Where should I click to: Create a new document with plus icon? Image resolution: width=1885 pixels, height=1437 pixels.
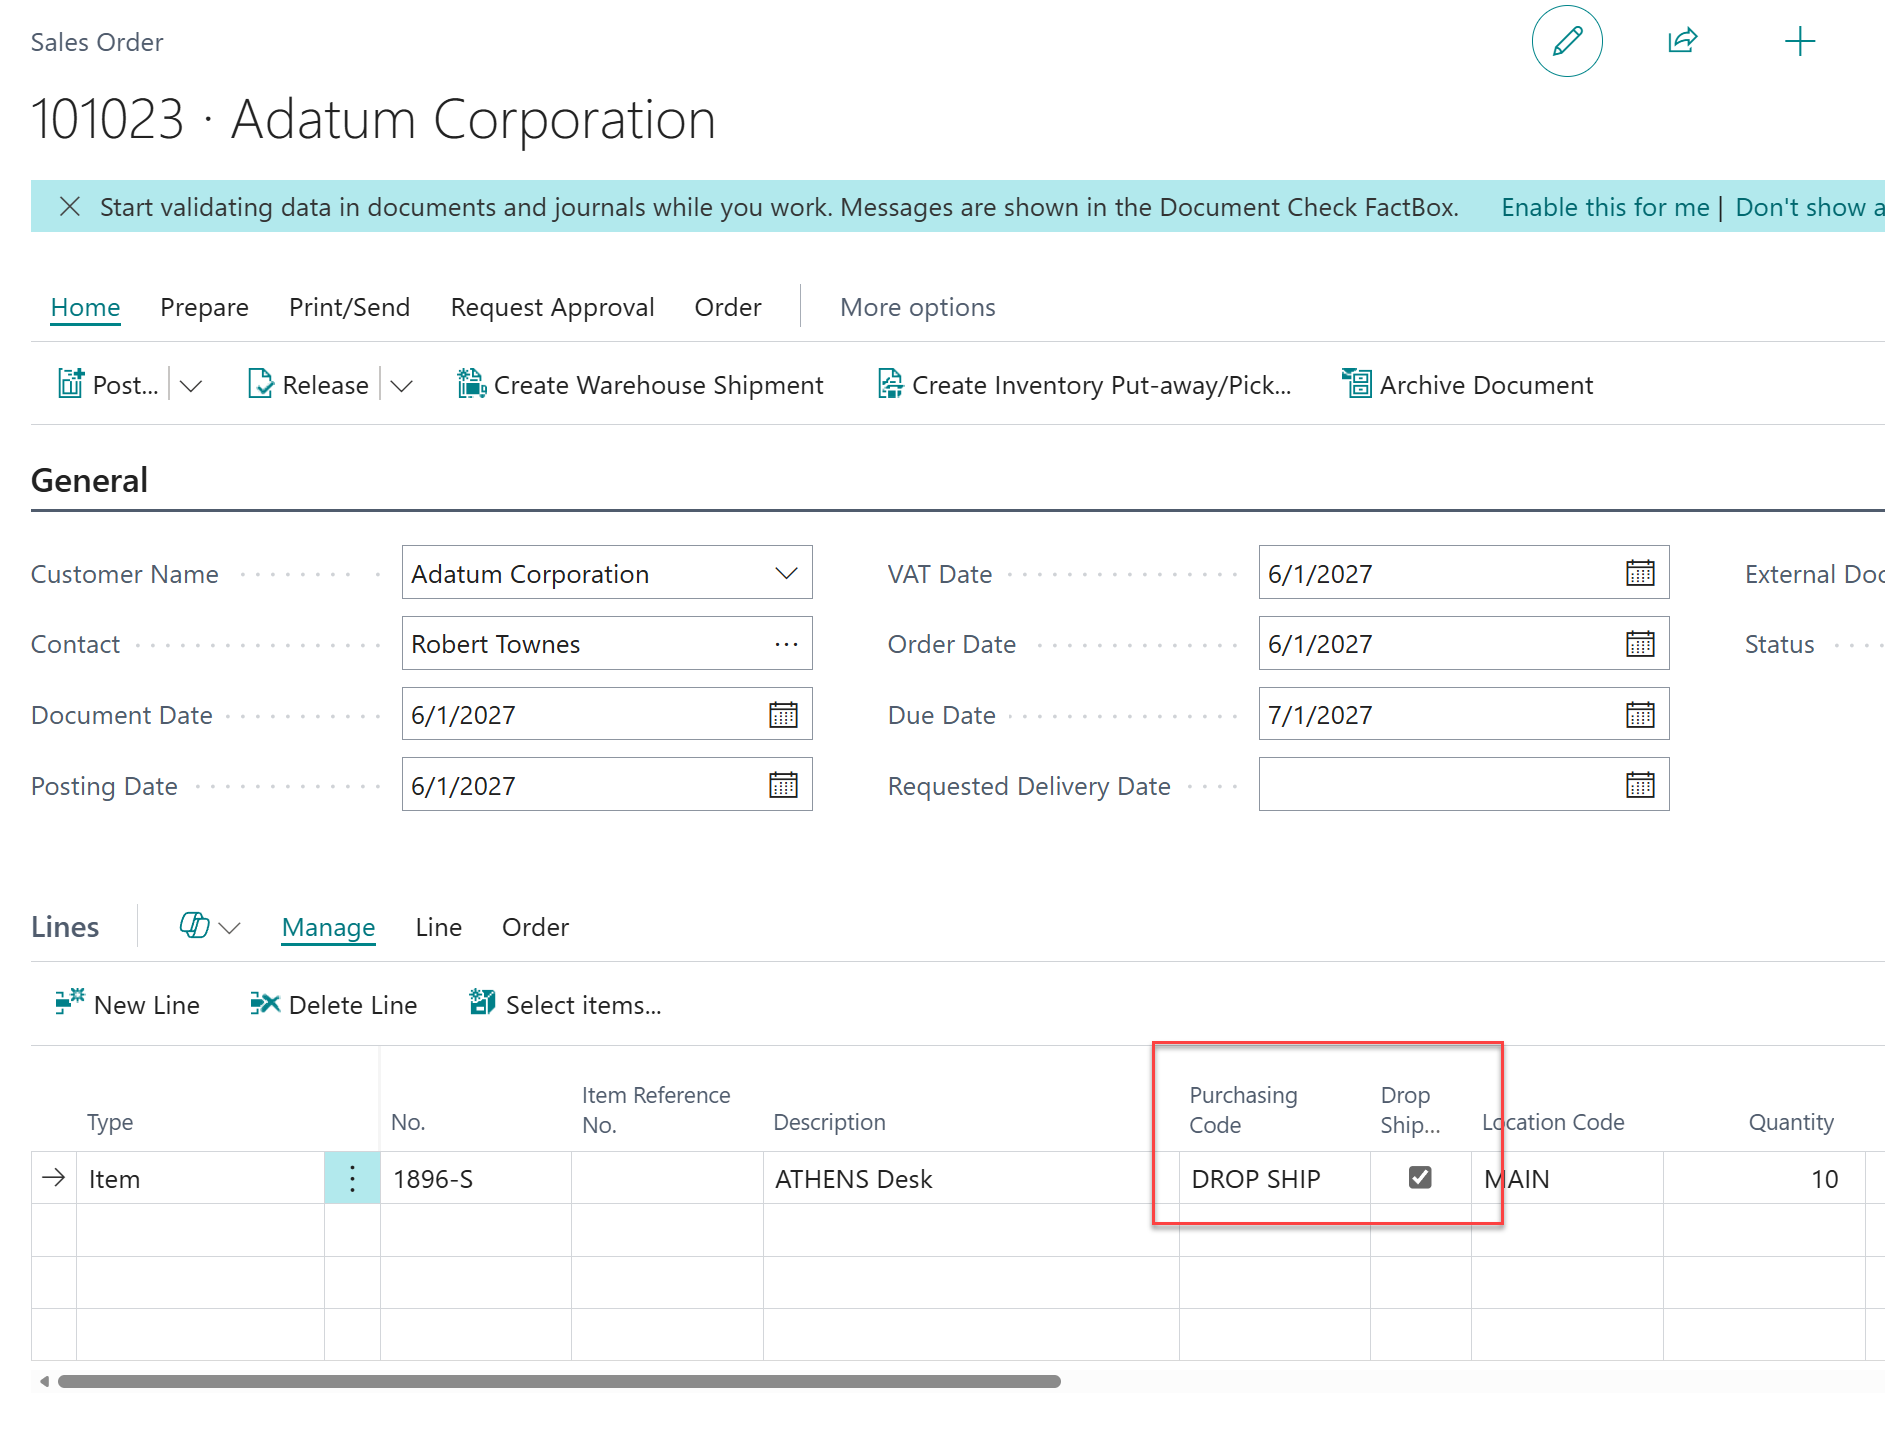pos(1800,41)
